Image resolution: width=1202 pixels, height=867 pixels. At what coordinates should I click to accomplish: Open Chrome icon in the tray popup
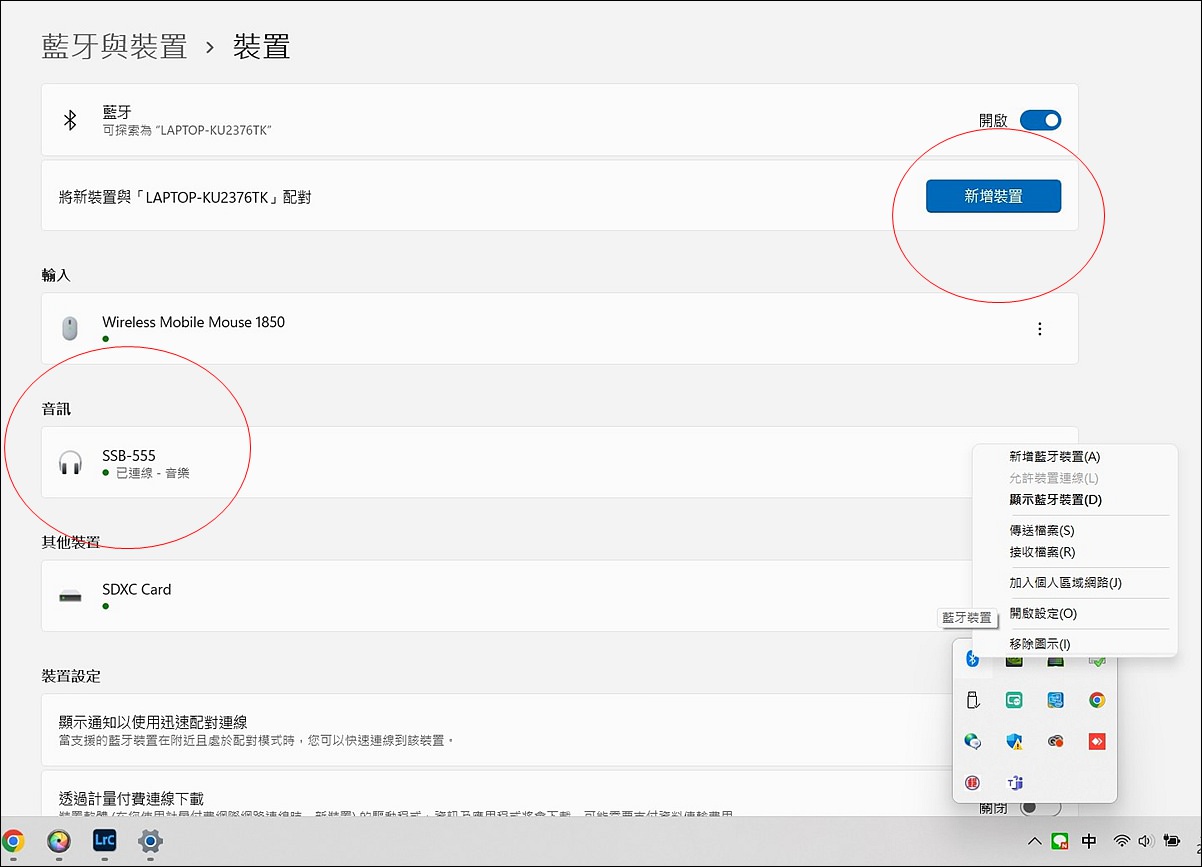(1097, 700)
